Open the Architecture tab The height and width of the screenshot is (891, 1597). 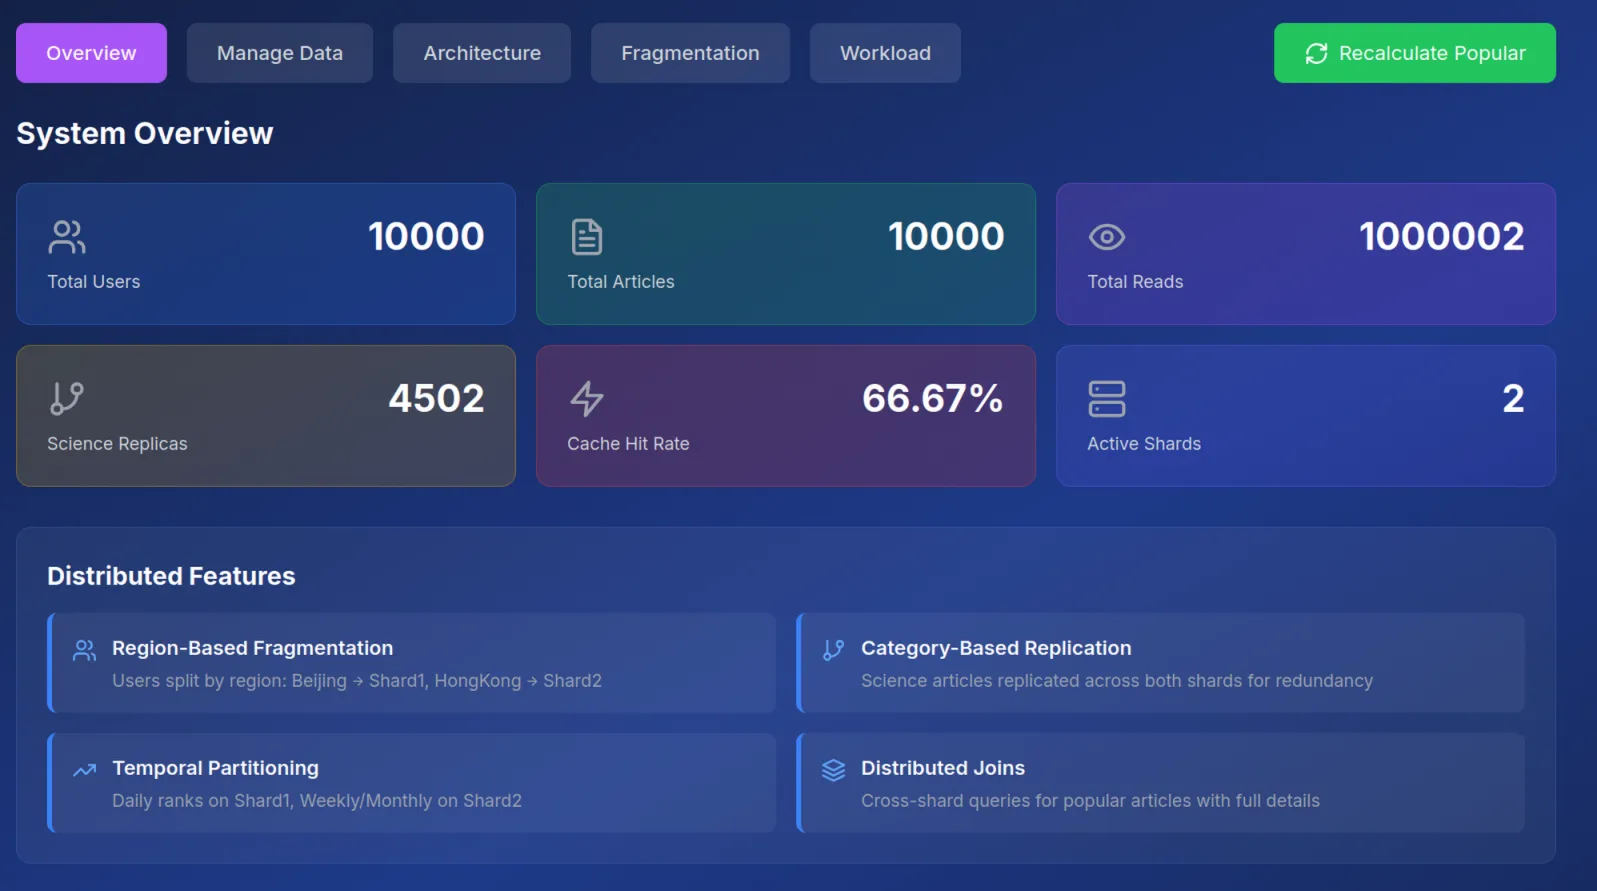pyautogui.click(x=482, y=53)
